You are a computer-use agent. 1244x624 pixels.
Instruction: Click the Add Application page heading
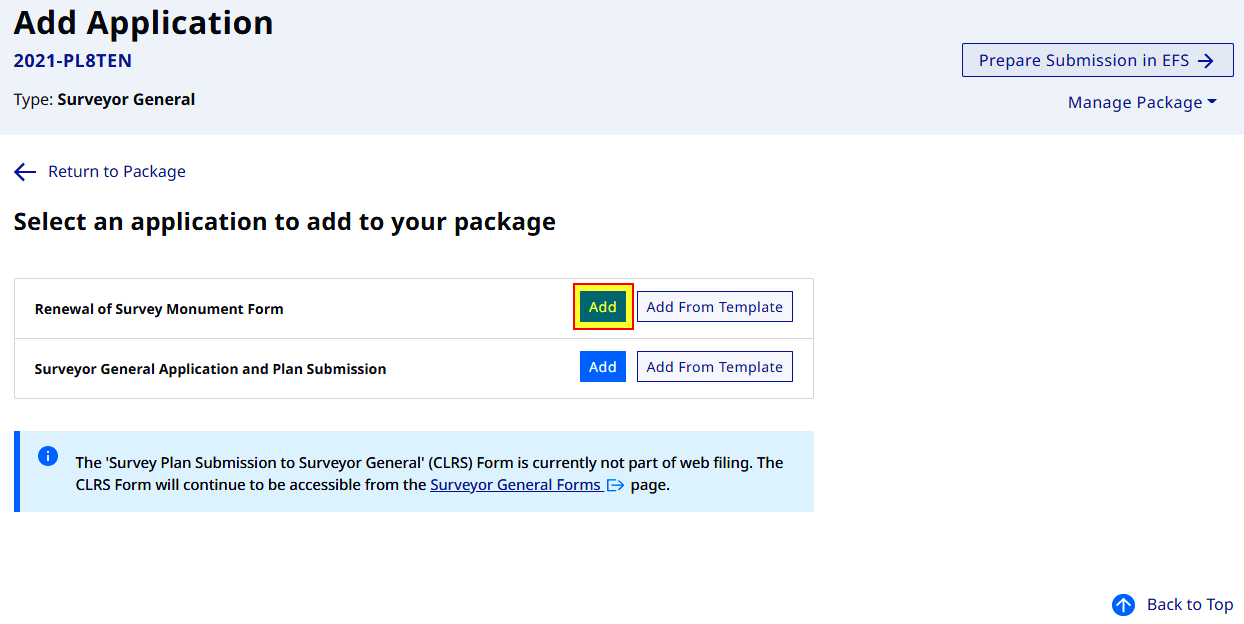[x=143, y=23]
